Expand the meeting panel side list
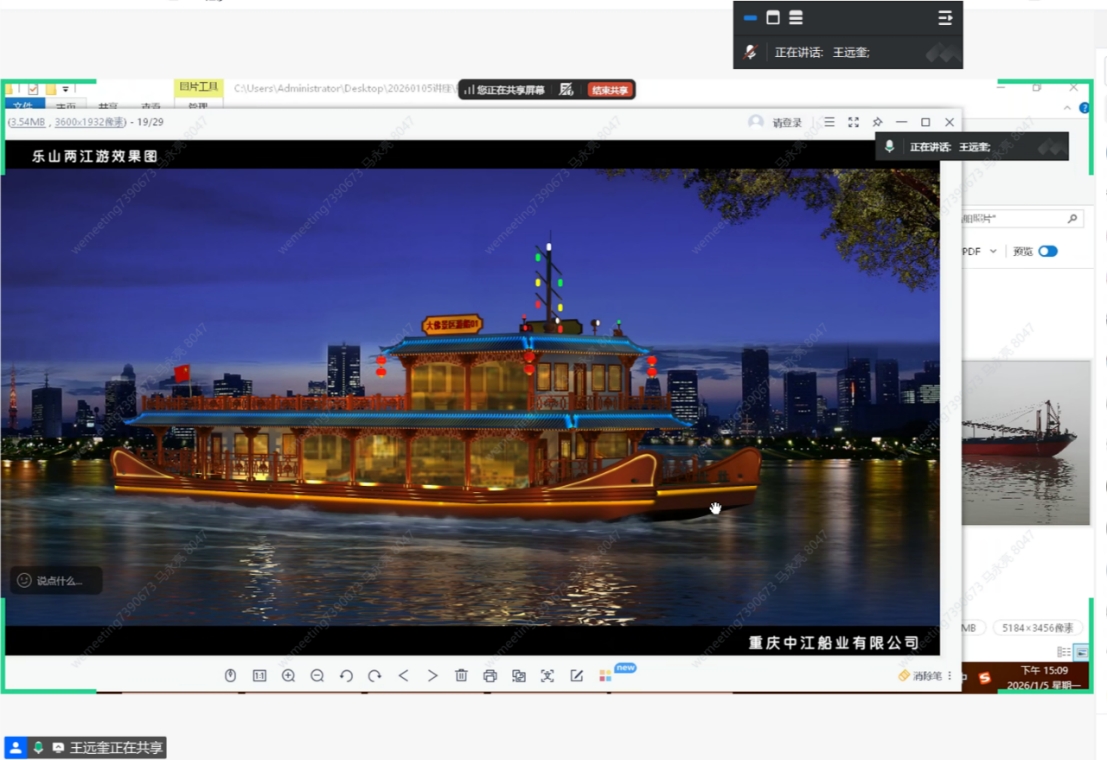 coord(944,18)
